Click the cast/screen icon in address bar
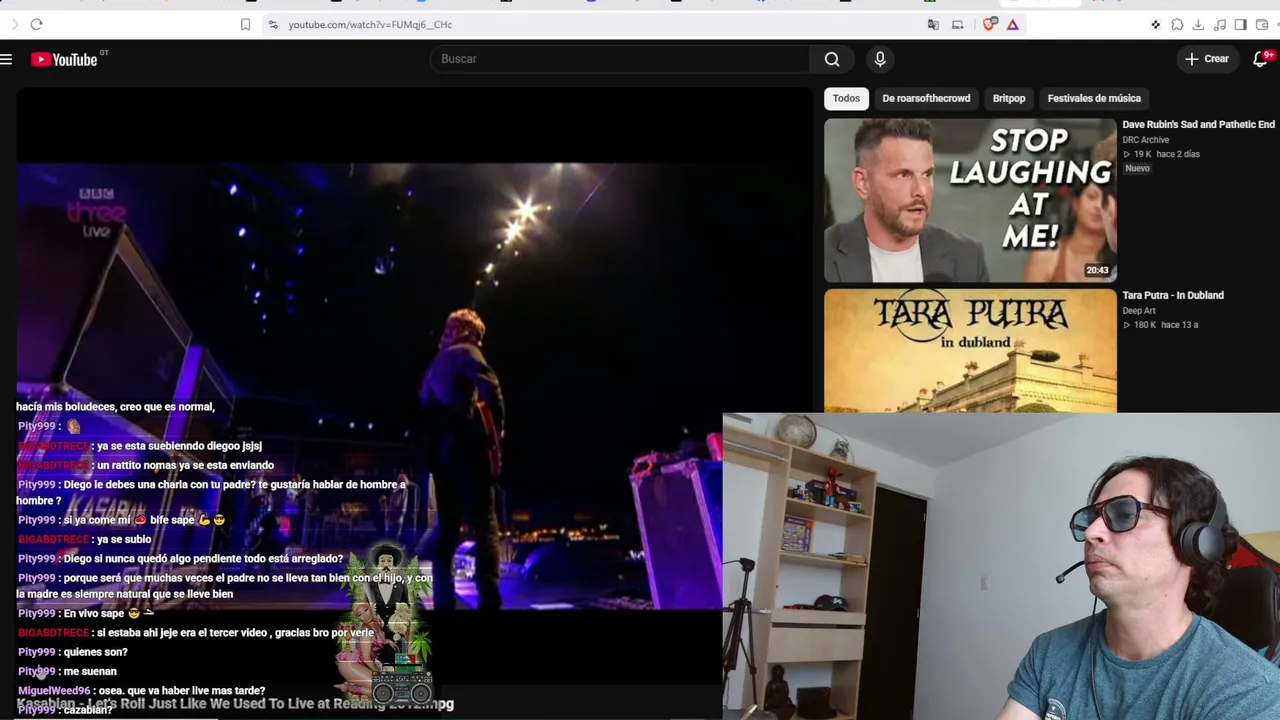This screenshot has width=1280, height=720. (x=958, y=24)
